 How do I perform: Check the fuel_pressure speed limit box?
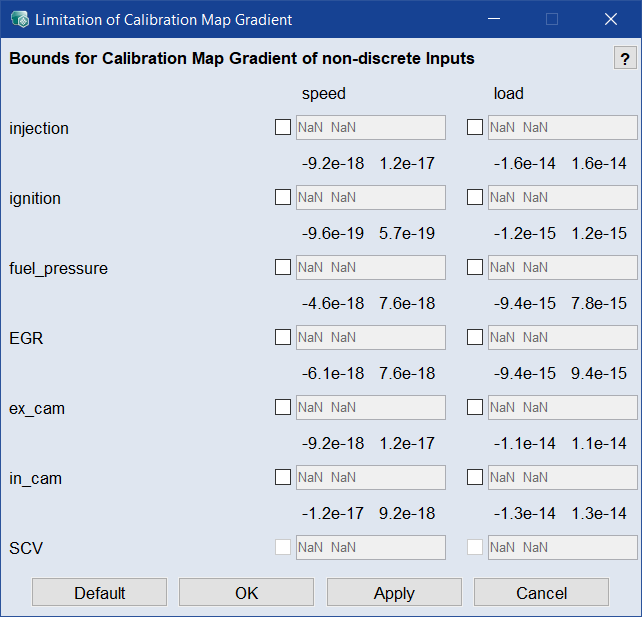[x=283, y=267]
